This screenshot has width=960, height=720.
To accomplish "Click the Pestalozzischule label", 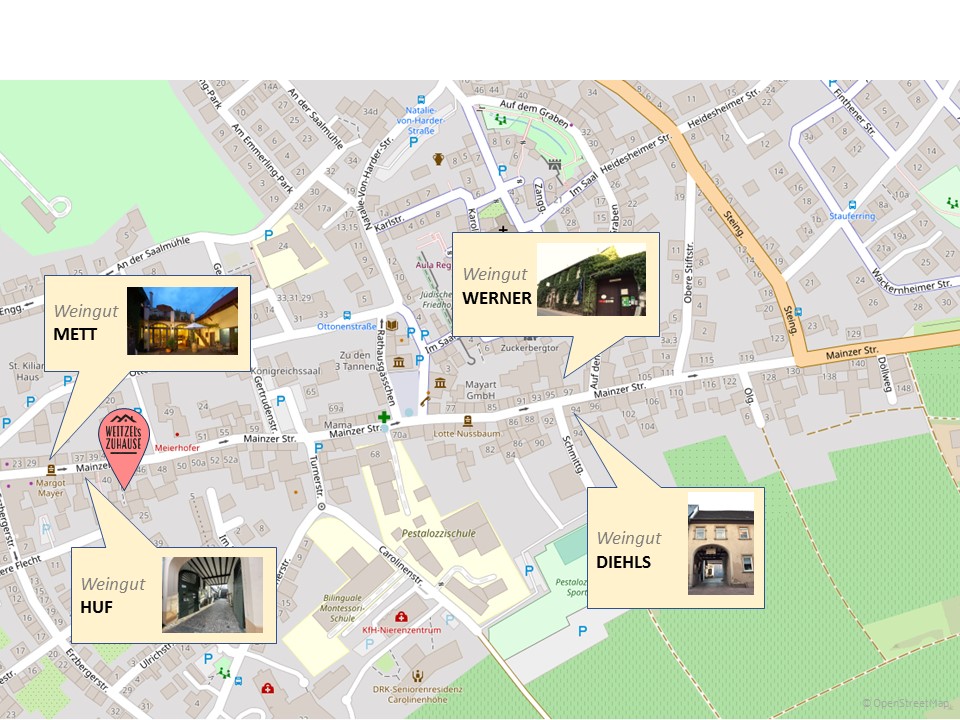I will pos(438,533).
